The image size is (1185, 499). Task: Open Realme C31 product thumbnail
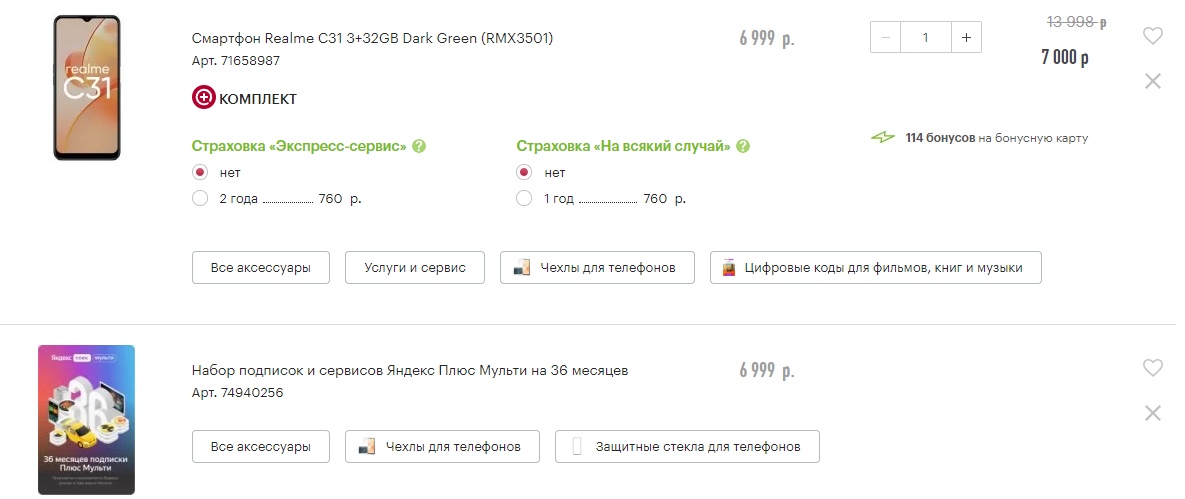pyautogui.click(x=87, y=88)
